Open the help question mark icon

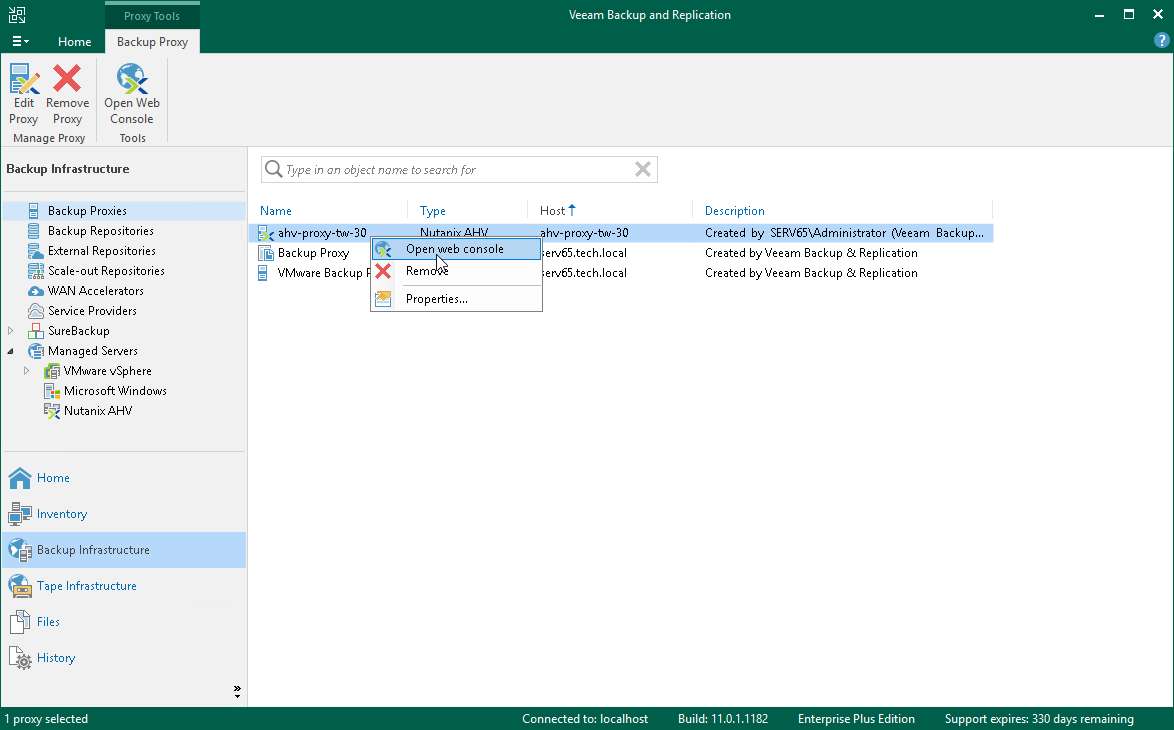click(x=1162, y=41)
